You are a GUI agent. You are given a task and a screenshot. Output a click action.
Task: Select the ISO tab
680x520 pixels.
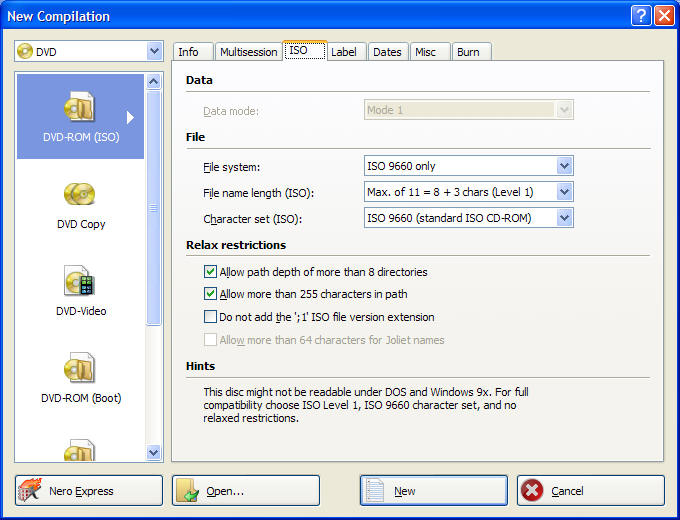point(305,50)
